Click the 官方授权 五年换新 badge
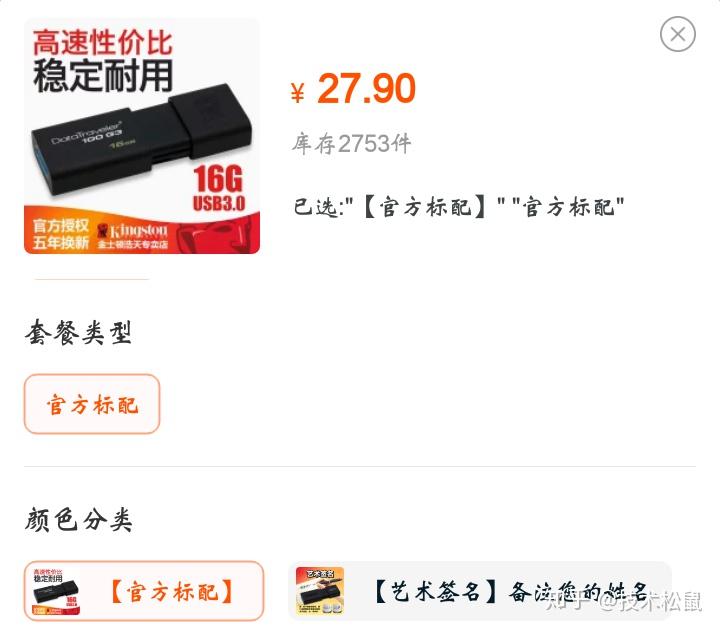This screenshot has height=631, width=720. (61, 234)
